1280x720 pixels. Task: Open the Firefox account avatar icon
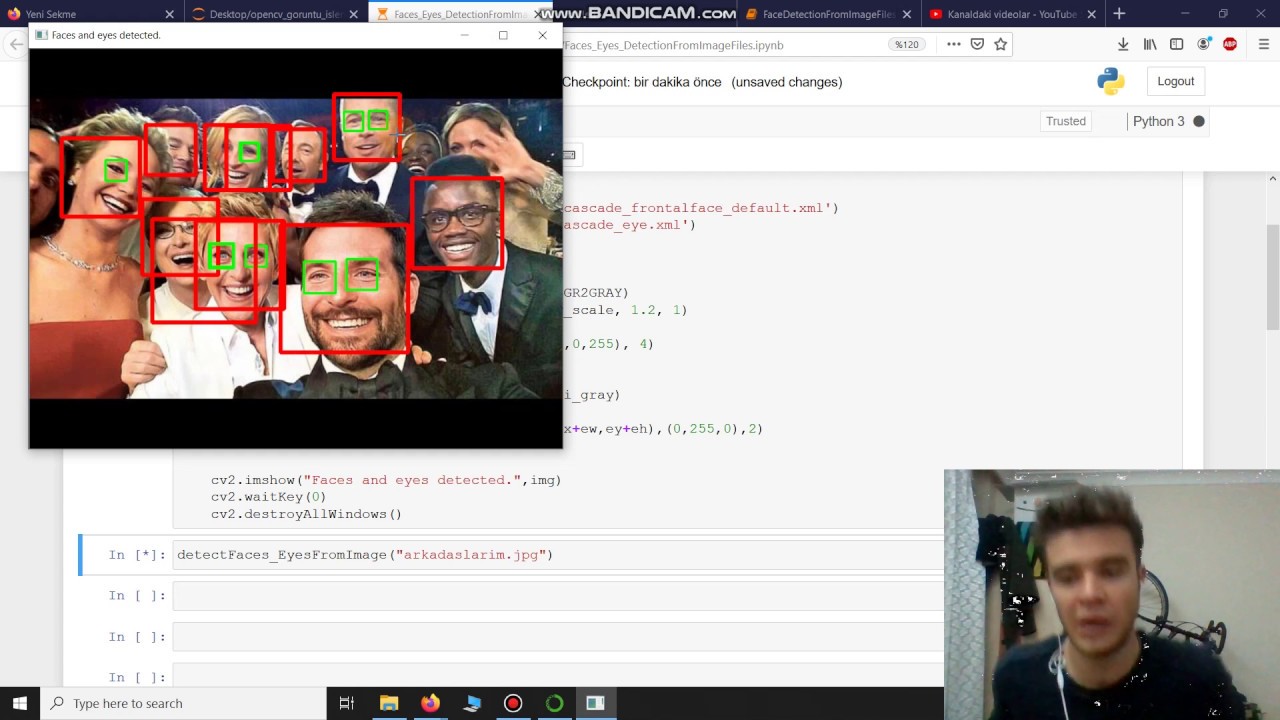pos(1204,44)
